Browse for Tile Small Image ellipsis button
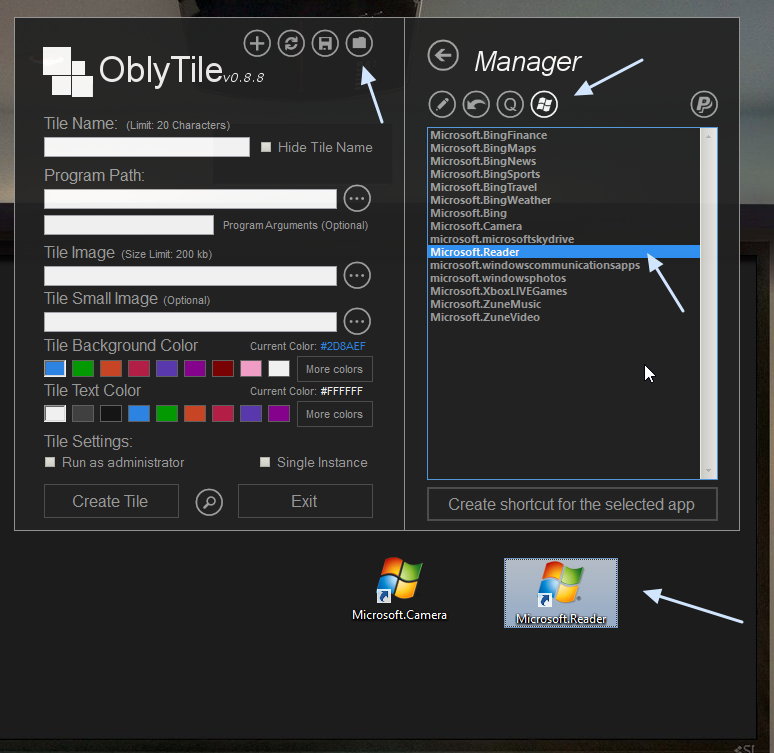Screen dimensions: 774x753 coord(357,321)
